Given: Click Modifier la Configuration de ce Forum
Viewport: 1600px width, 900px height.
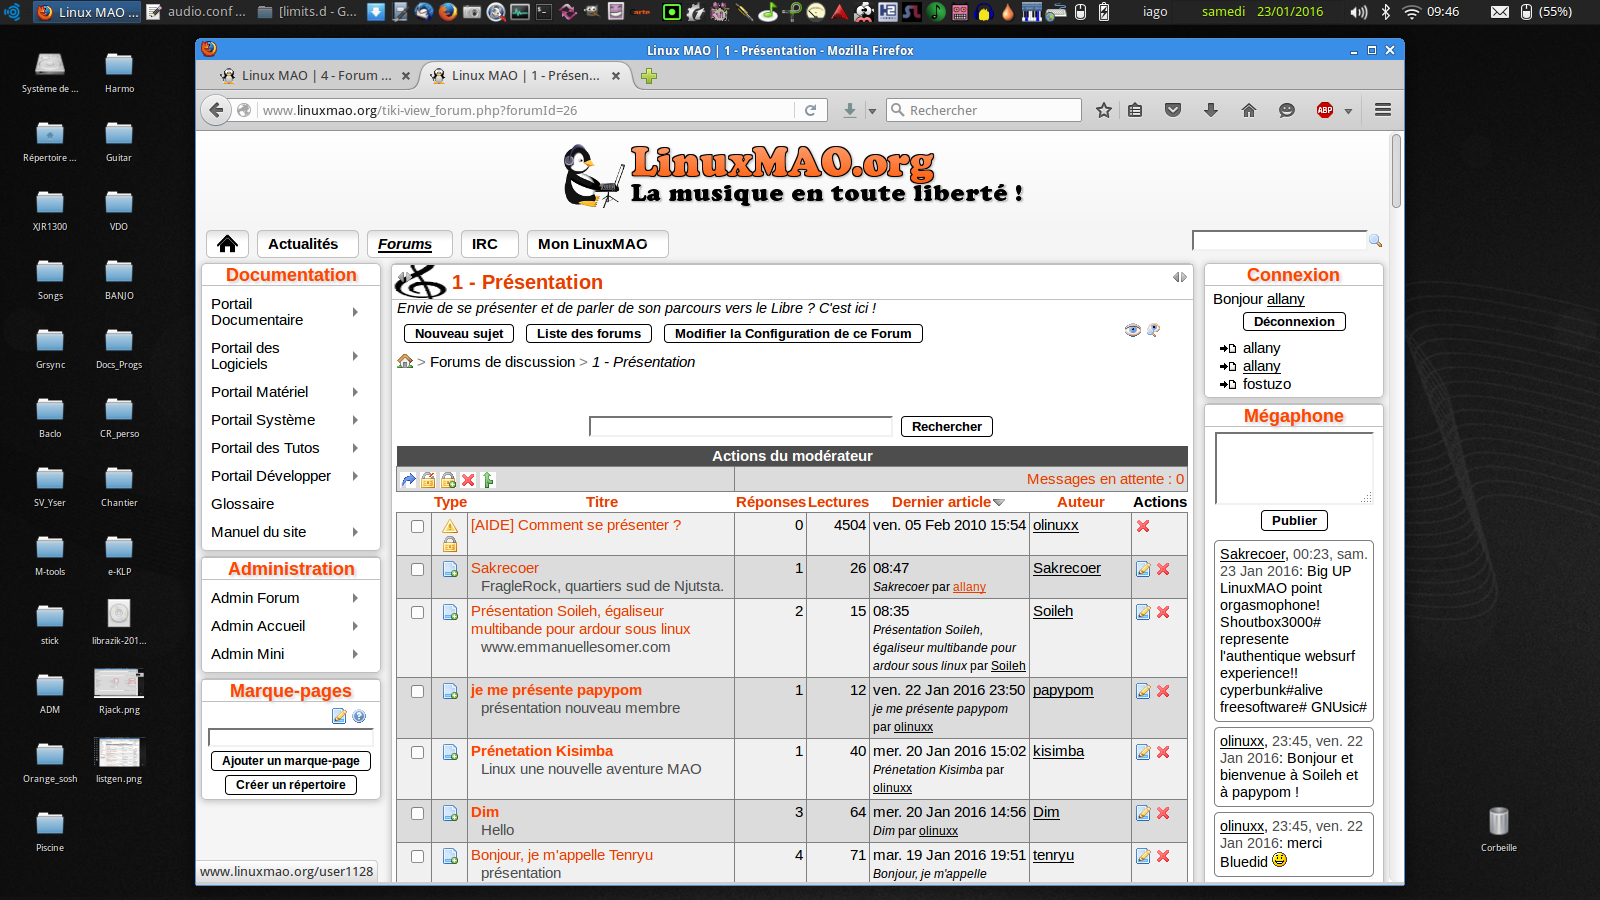Looking at the screenshot, I should [x=793, y=334].
